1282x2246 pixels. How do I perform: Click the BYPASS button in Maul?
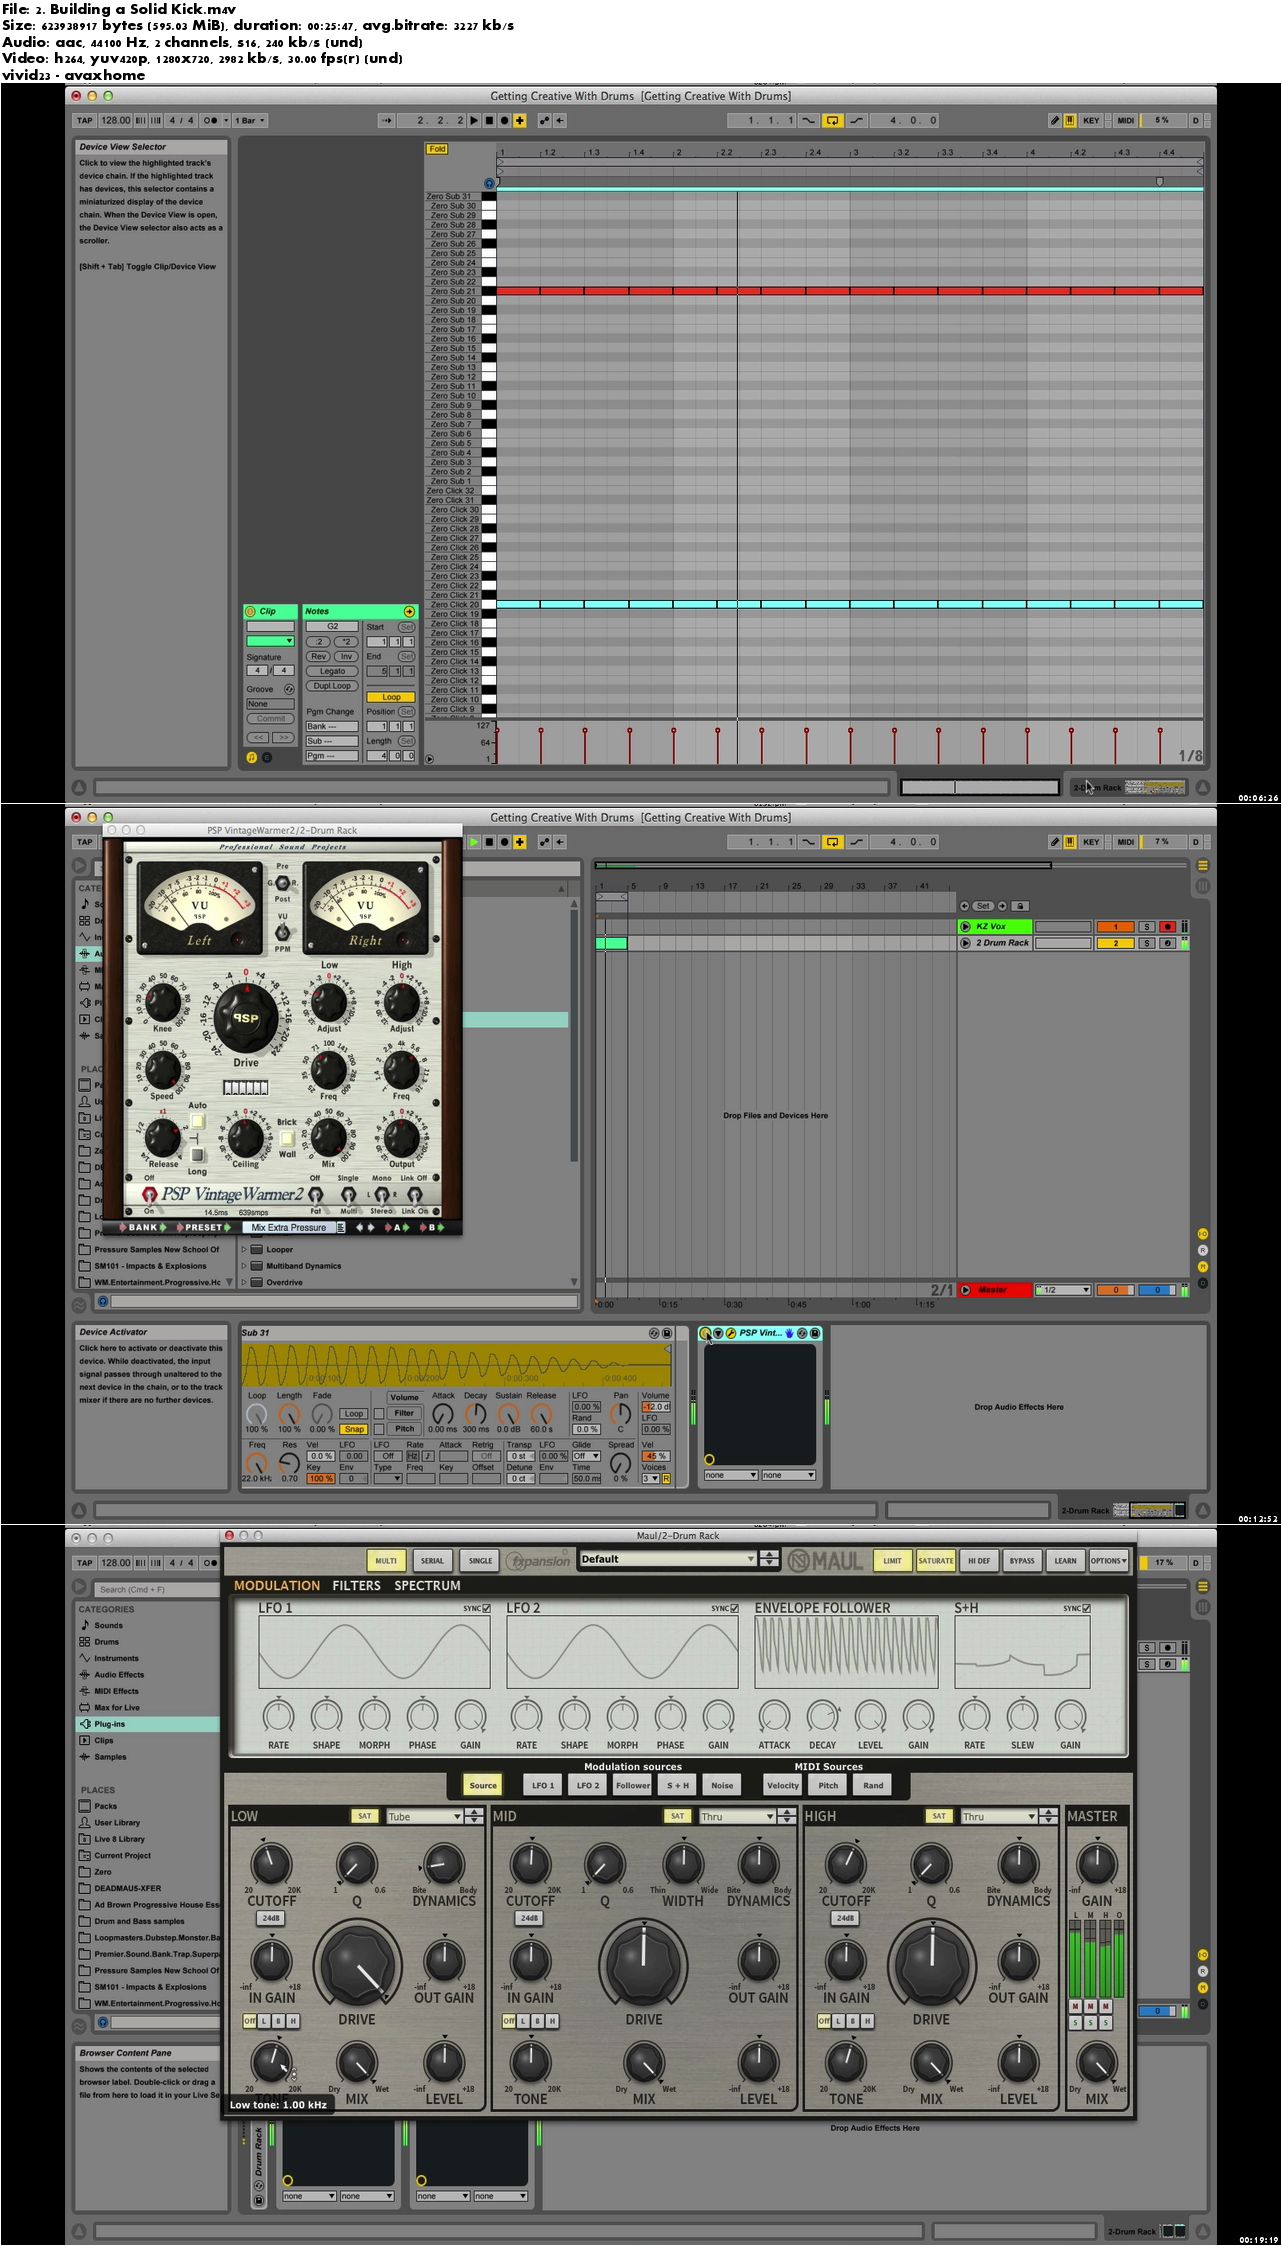click(x=1021, y=1560)
